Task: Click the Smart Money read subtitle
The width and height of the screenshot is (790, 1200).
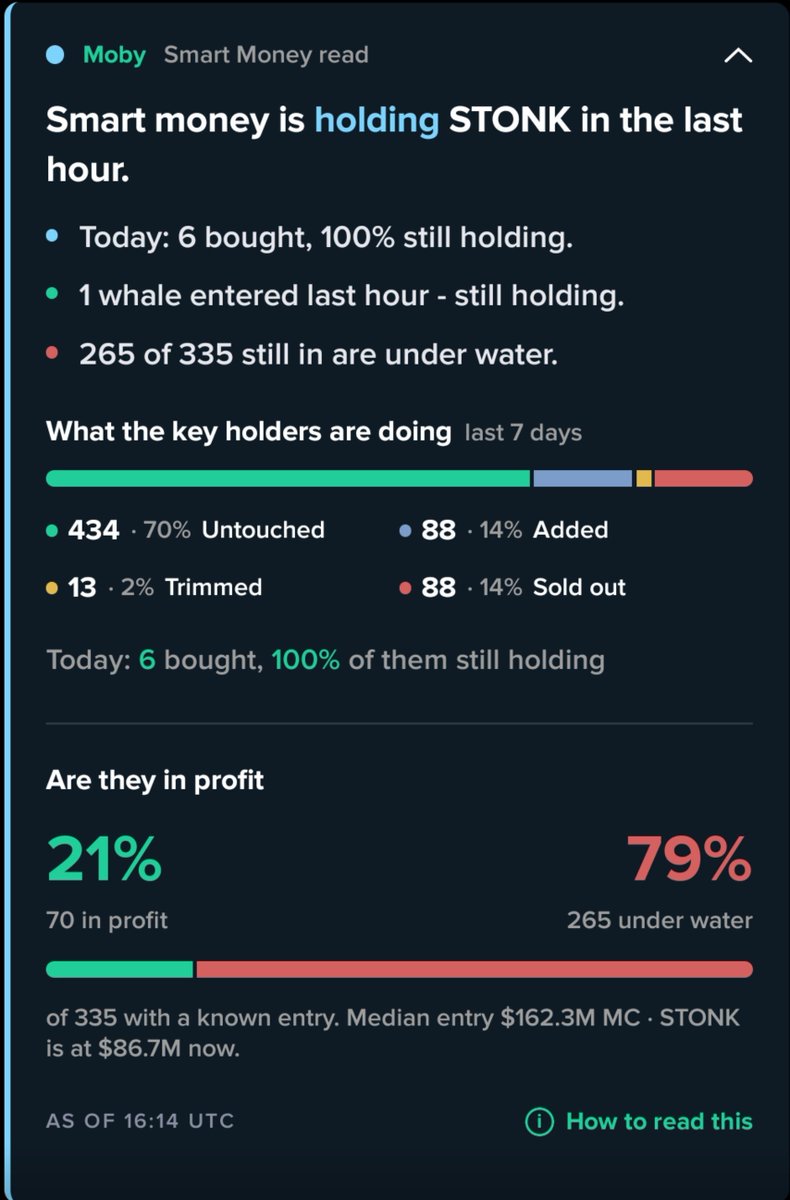Action: (x=266, y=55)
